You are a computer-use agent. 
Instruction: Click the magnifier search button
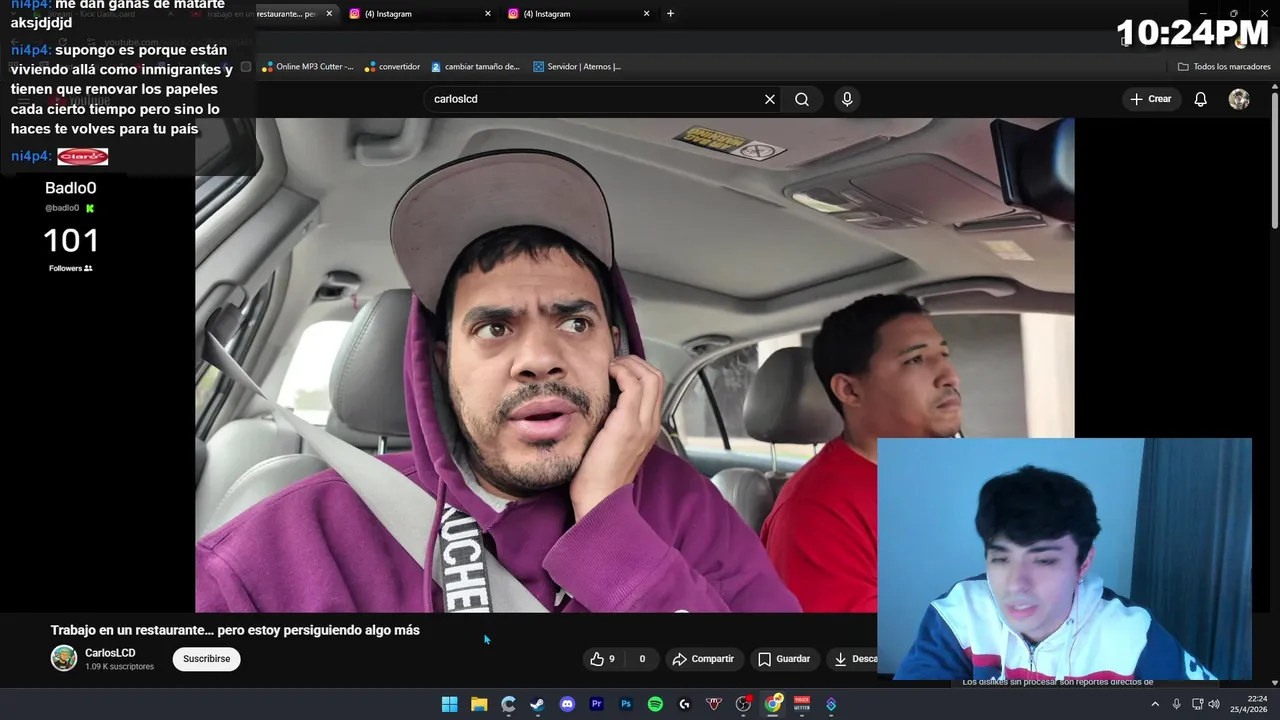point(802,99)
